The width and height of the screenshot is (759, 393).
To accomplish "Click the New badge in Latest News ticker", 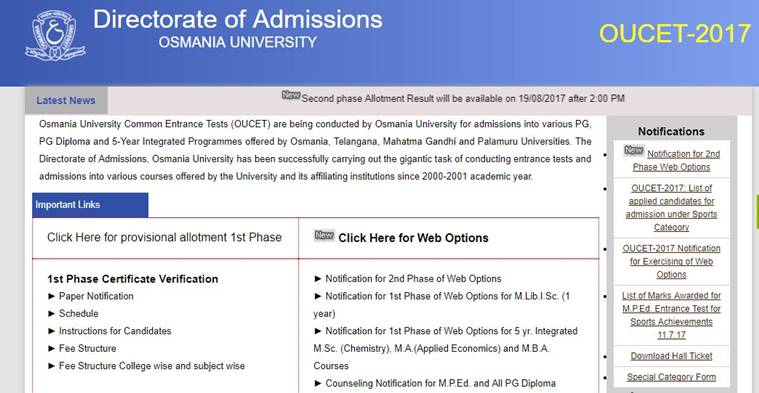I will click(x=291, y=95).
